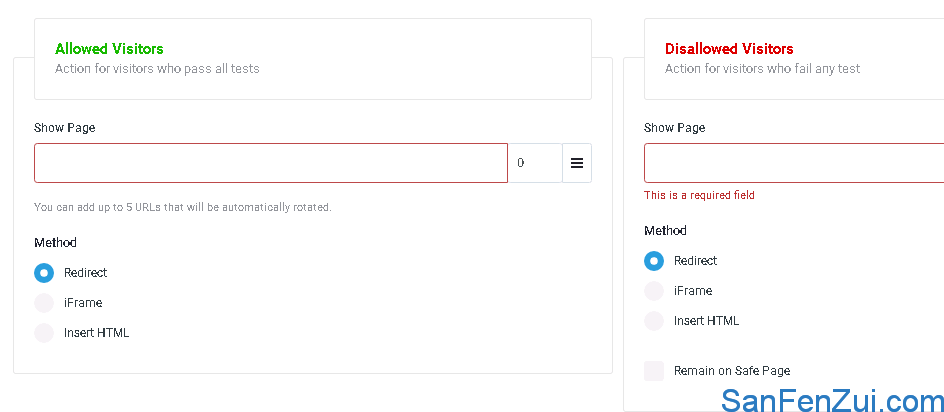Choose iFrame method for Allowed Visitors
Screen dimensions: 944x412
tap(44, 303)
